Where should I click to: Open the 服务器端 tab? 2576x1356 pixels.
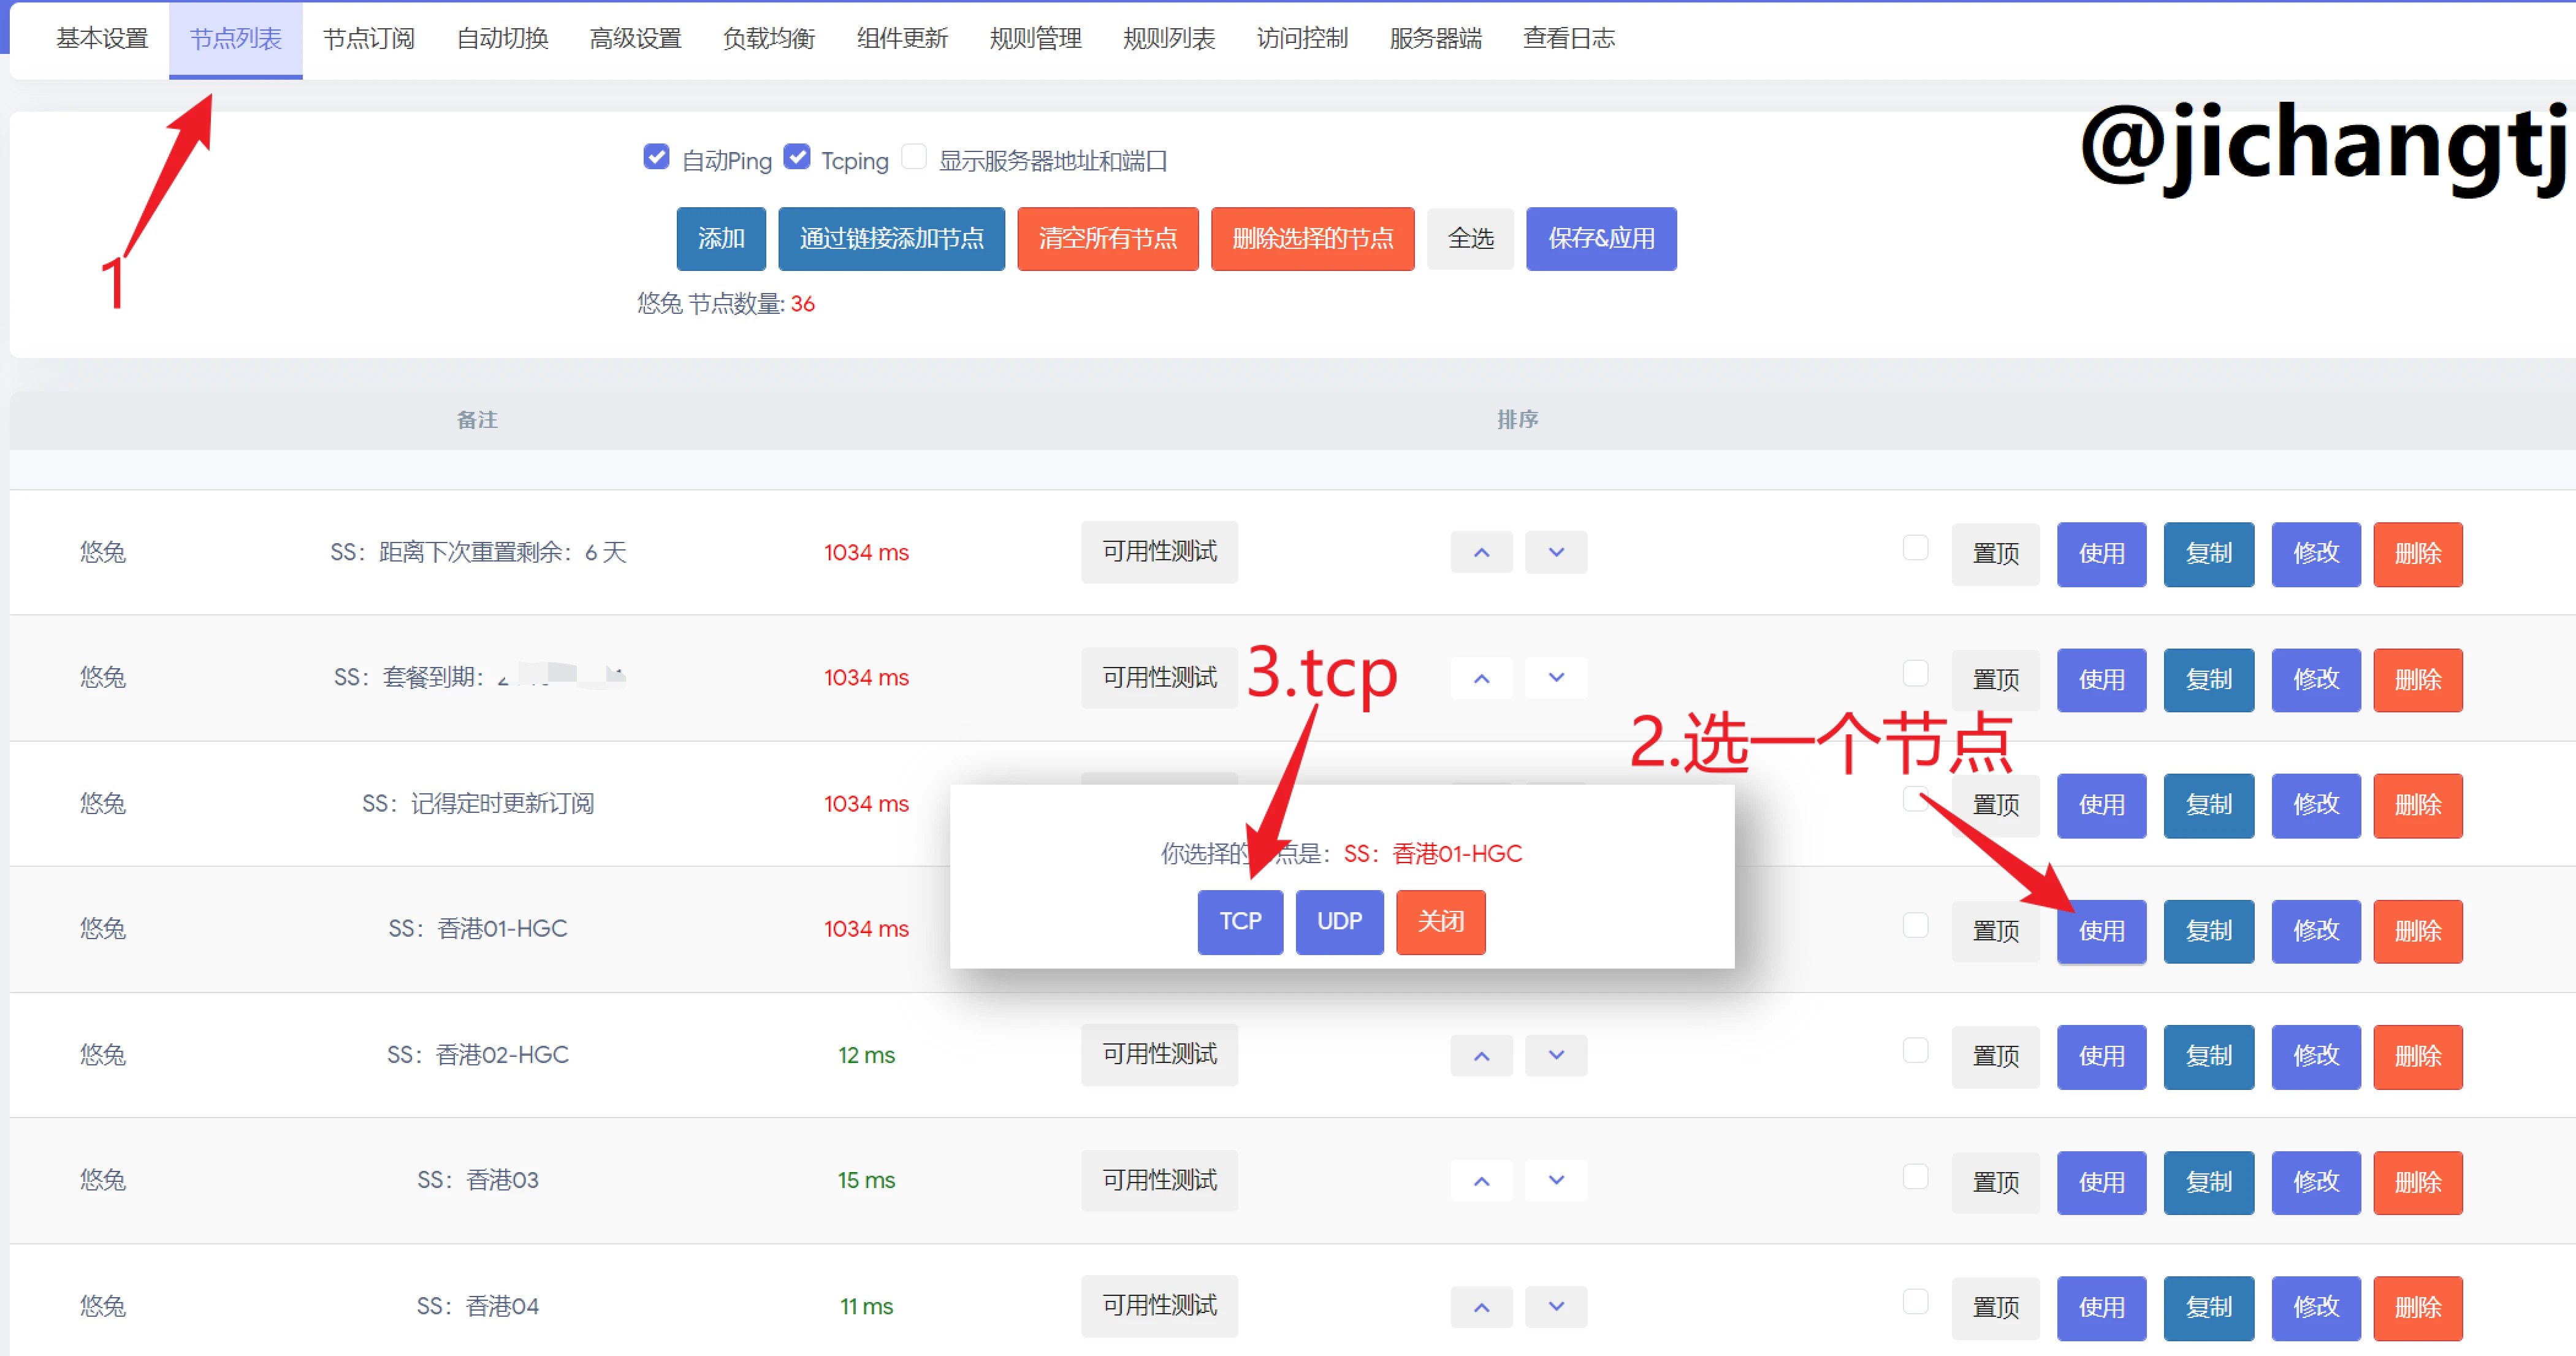[1435, 39]
